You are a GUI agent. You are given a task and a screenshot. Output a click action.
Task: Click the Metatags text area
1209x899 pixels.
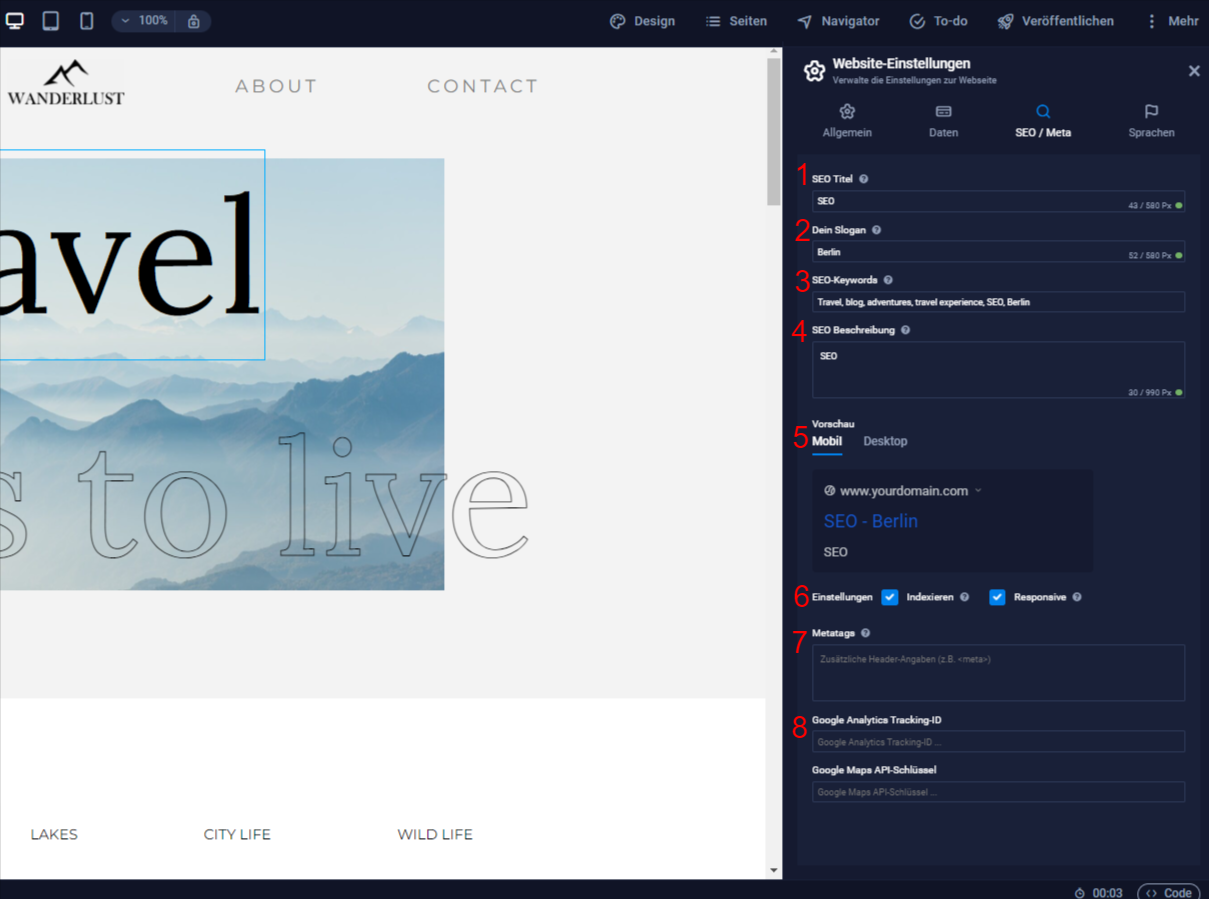998,672
